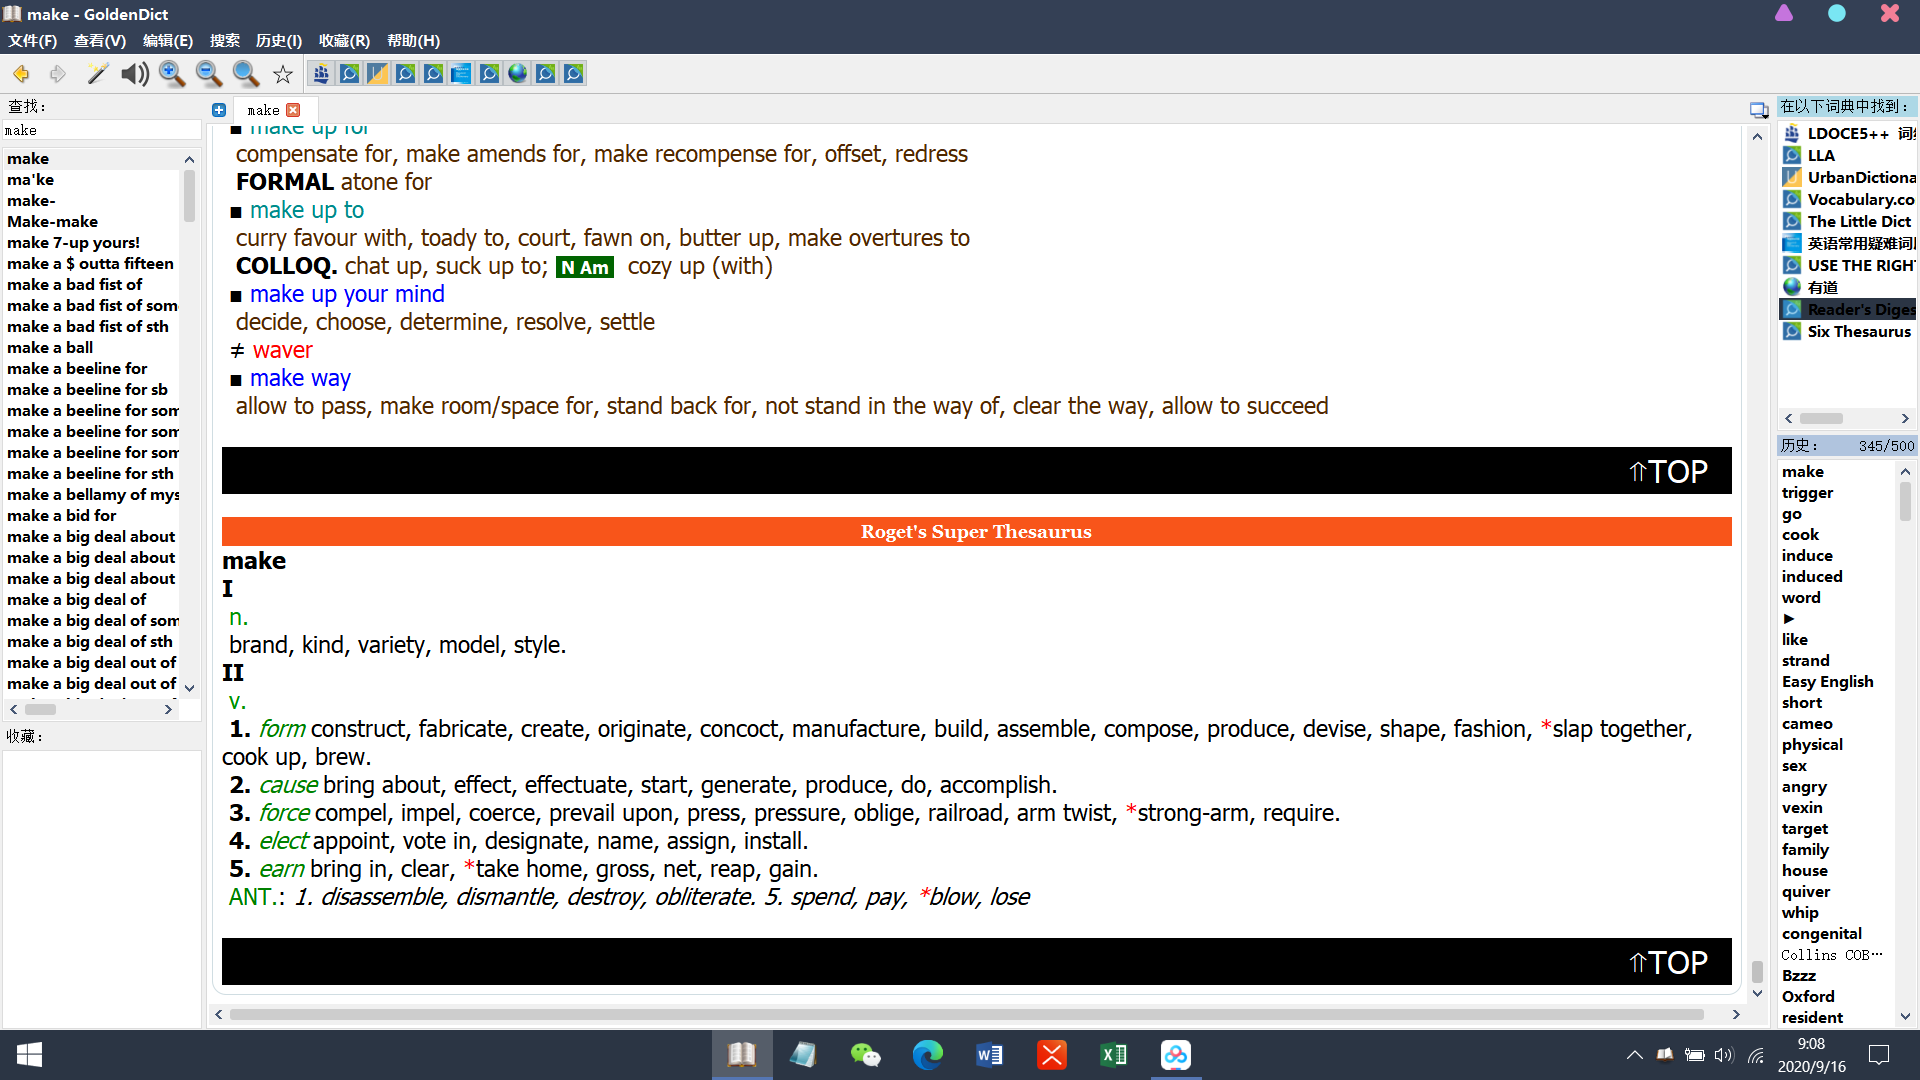Open the scan popup magic wand tool
The height and width of the screenshot is (1080, 1920).
(x=97, y=73)
